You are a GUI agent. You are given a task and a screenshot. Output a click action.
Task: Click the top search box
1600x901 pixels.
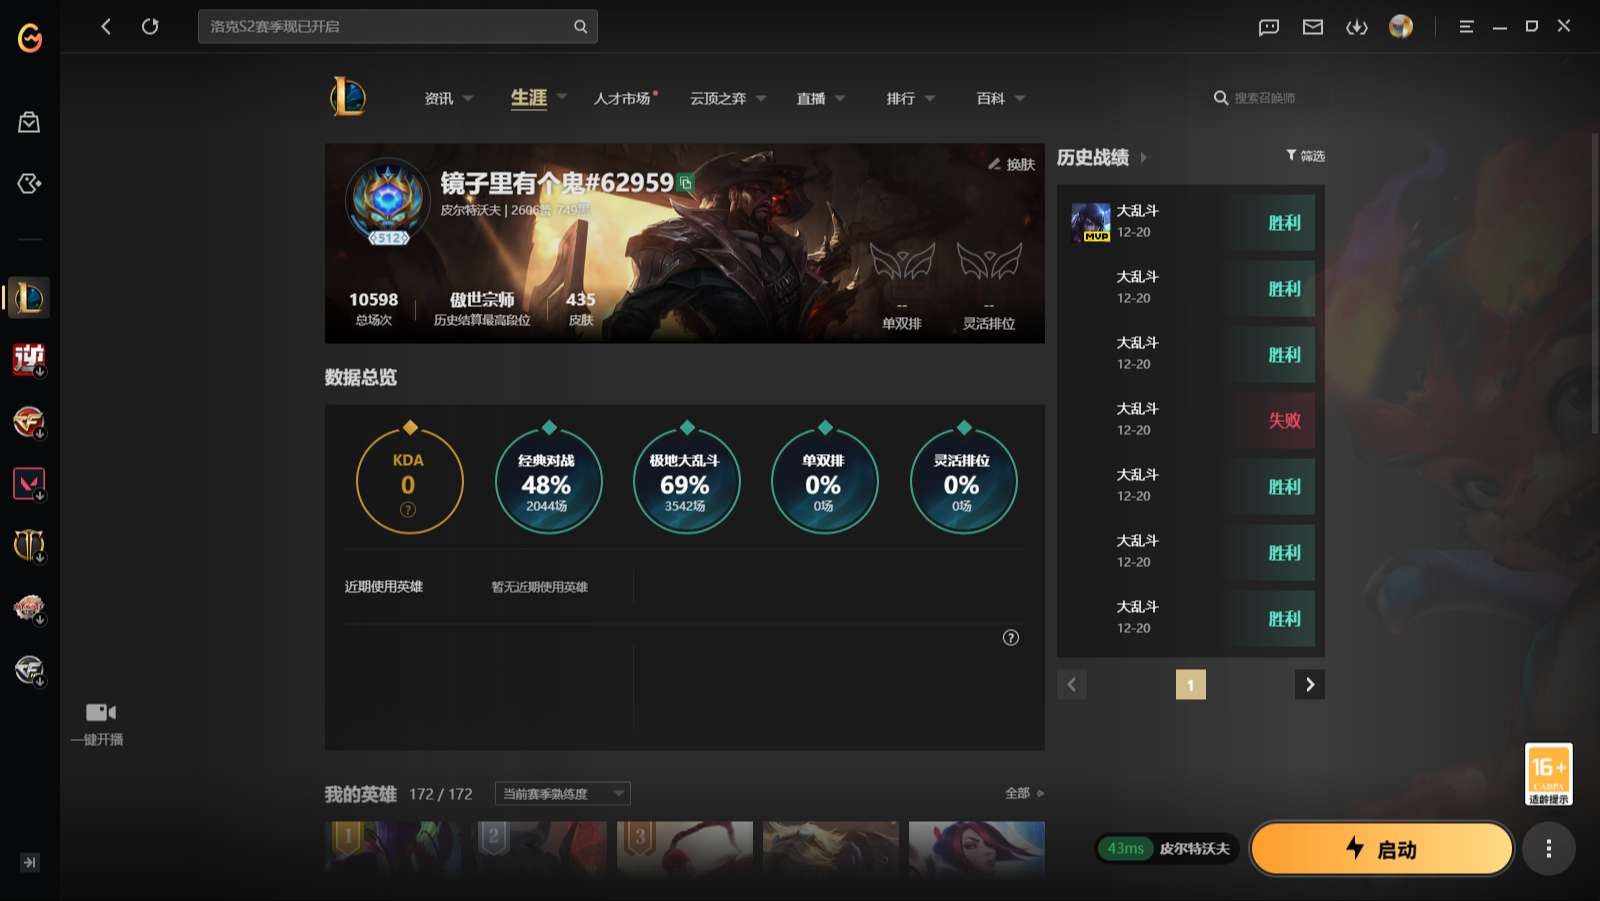click(398, 27)
